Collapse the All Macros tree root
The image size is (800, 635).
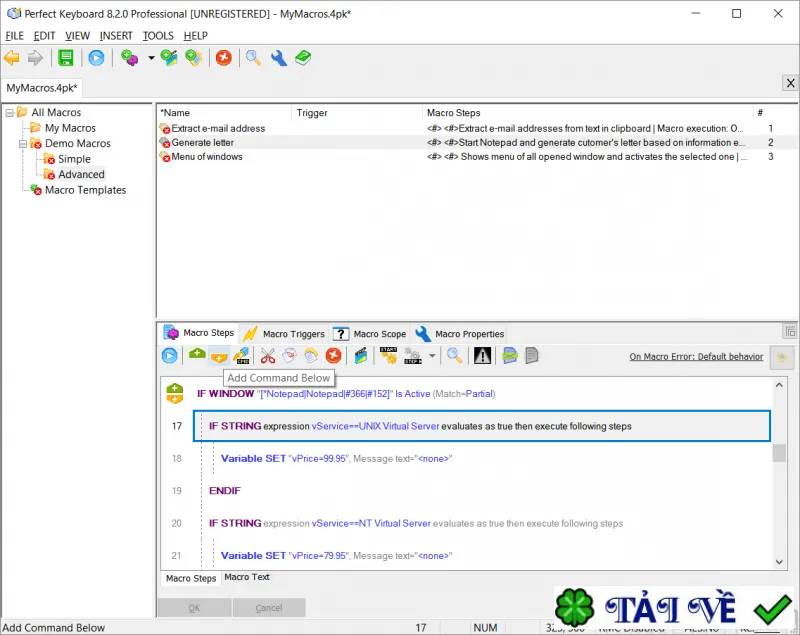[10, 113]
